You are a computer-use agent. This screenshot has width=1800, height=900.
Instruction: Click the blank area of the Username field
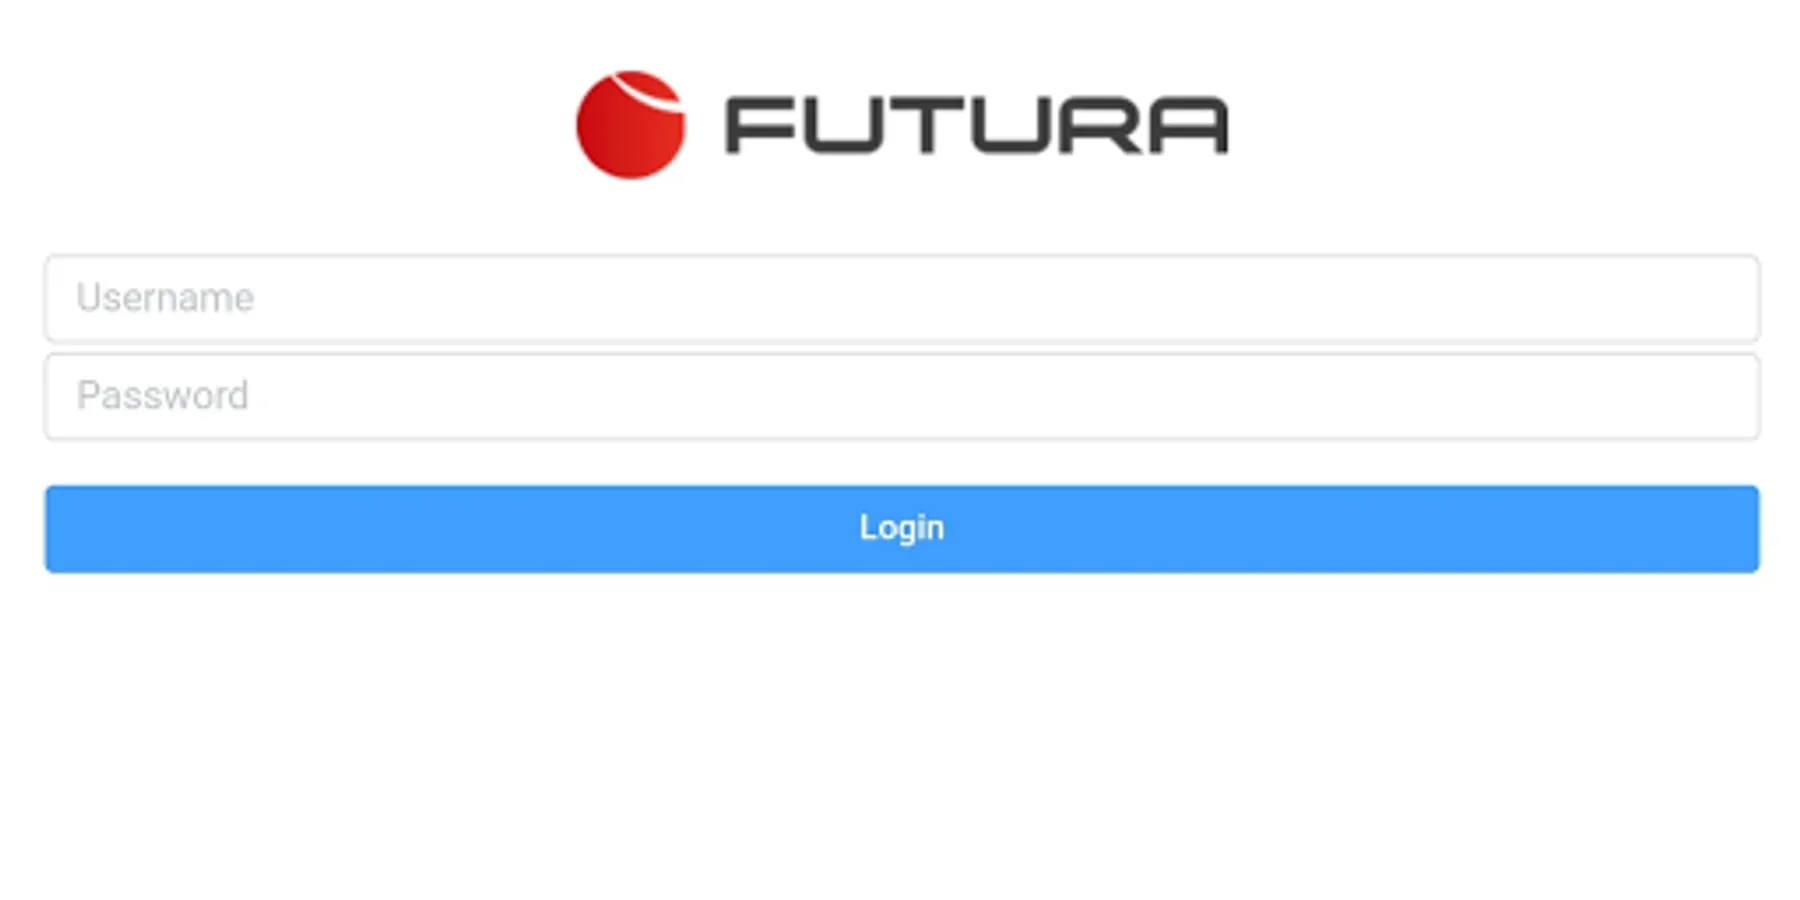click(x=1000, y=298)
